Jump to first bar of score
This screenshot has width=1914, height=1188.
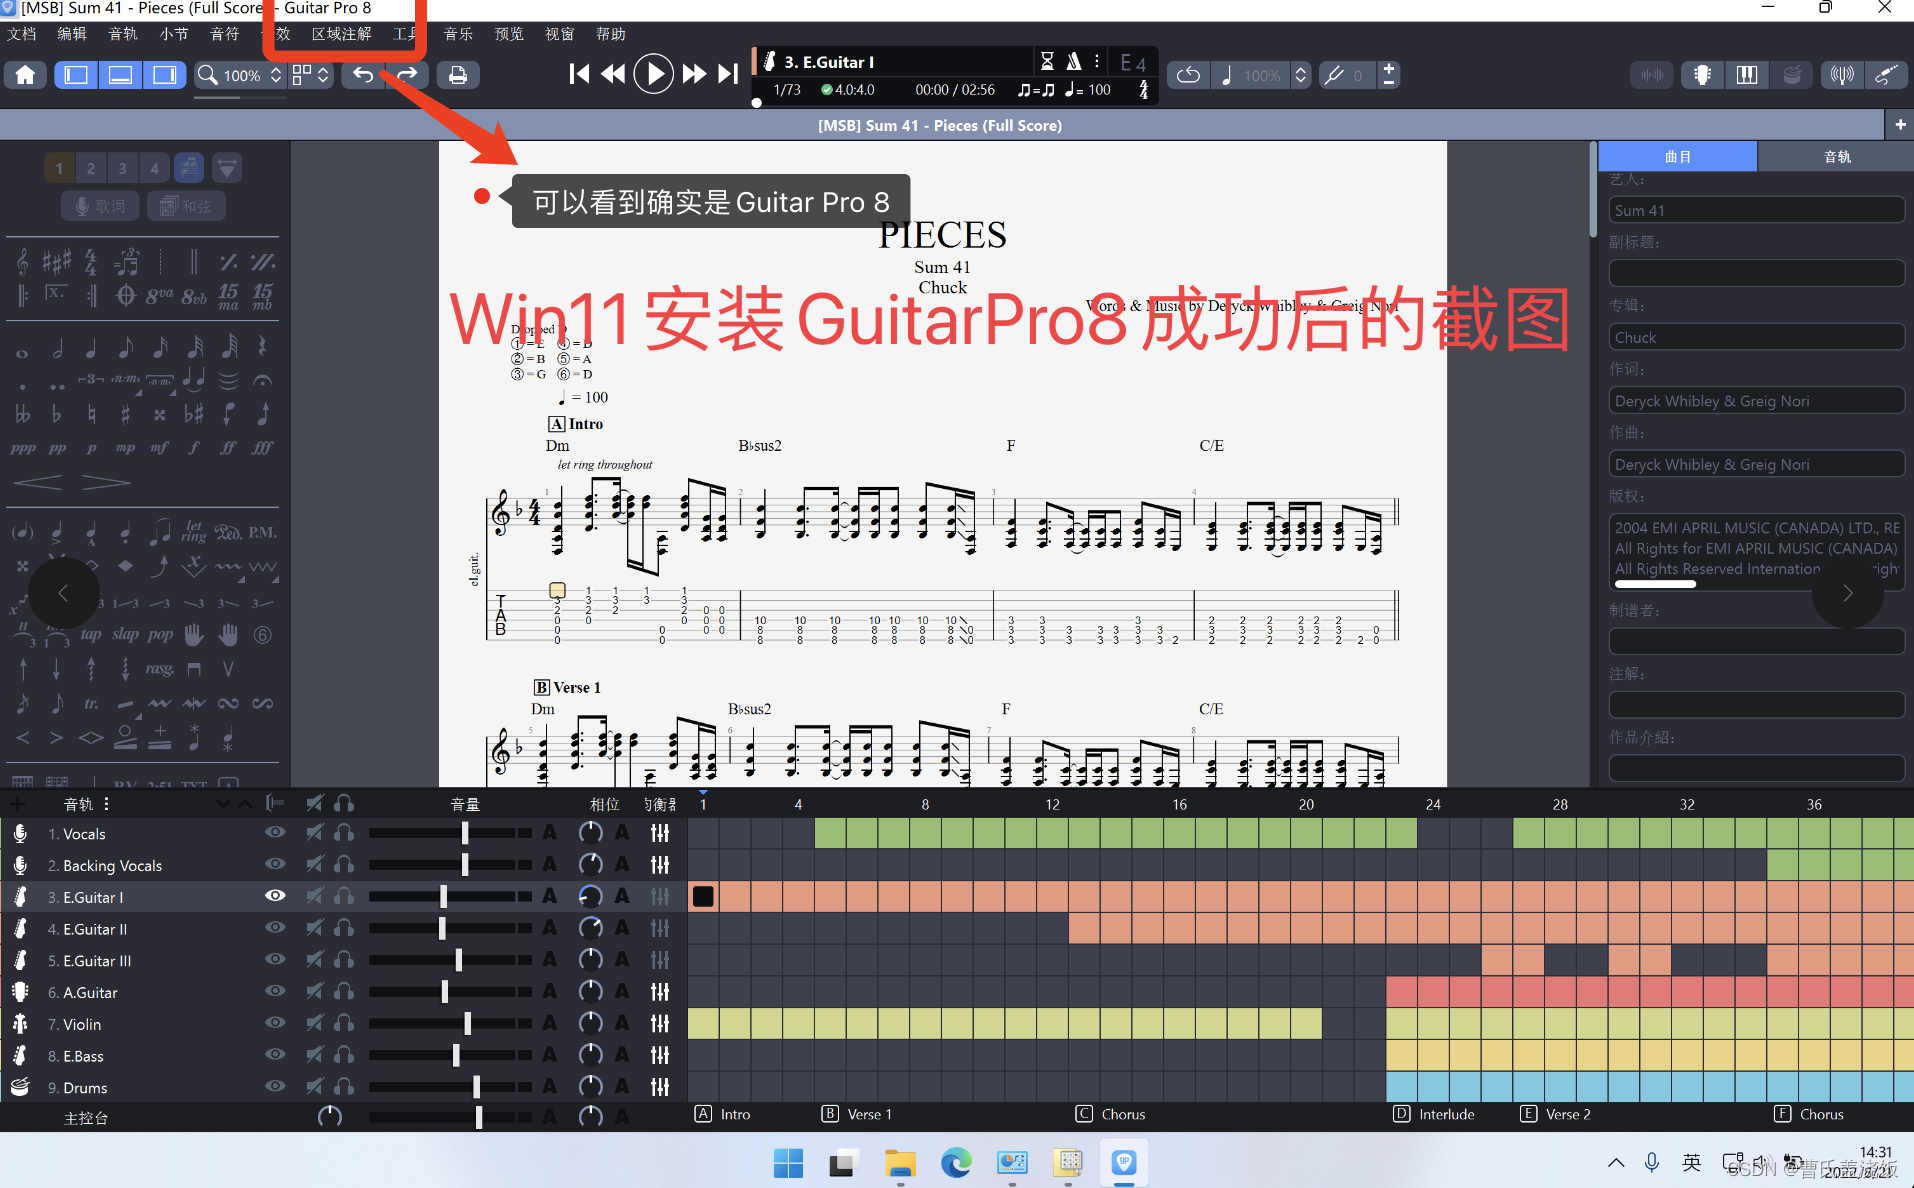coord(578,74)
